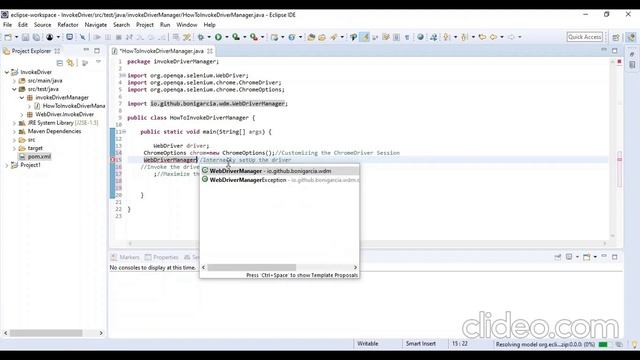
Task: Click the Back navigation arrow icon
Action: (494, 37)
